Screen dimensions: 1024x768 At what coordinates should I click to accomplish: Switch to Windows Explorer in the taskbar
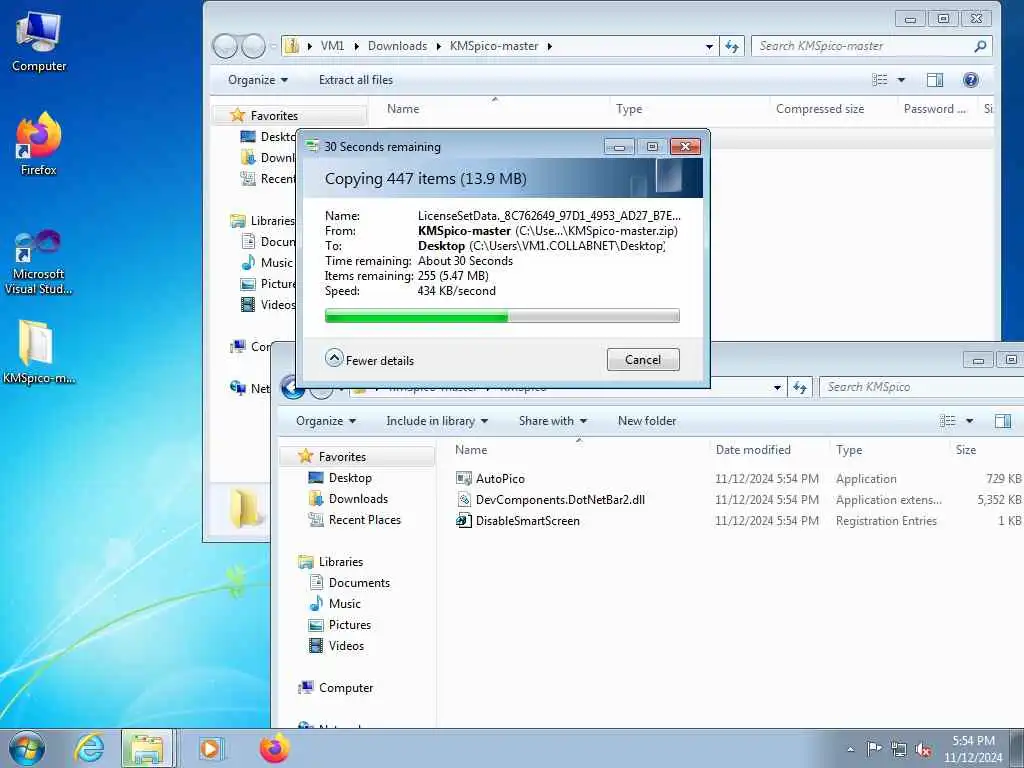coord(147,748)
